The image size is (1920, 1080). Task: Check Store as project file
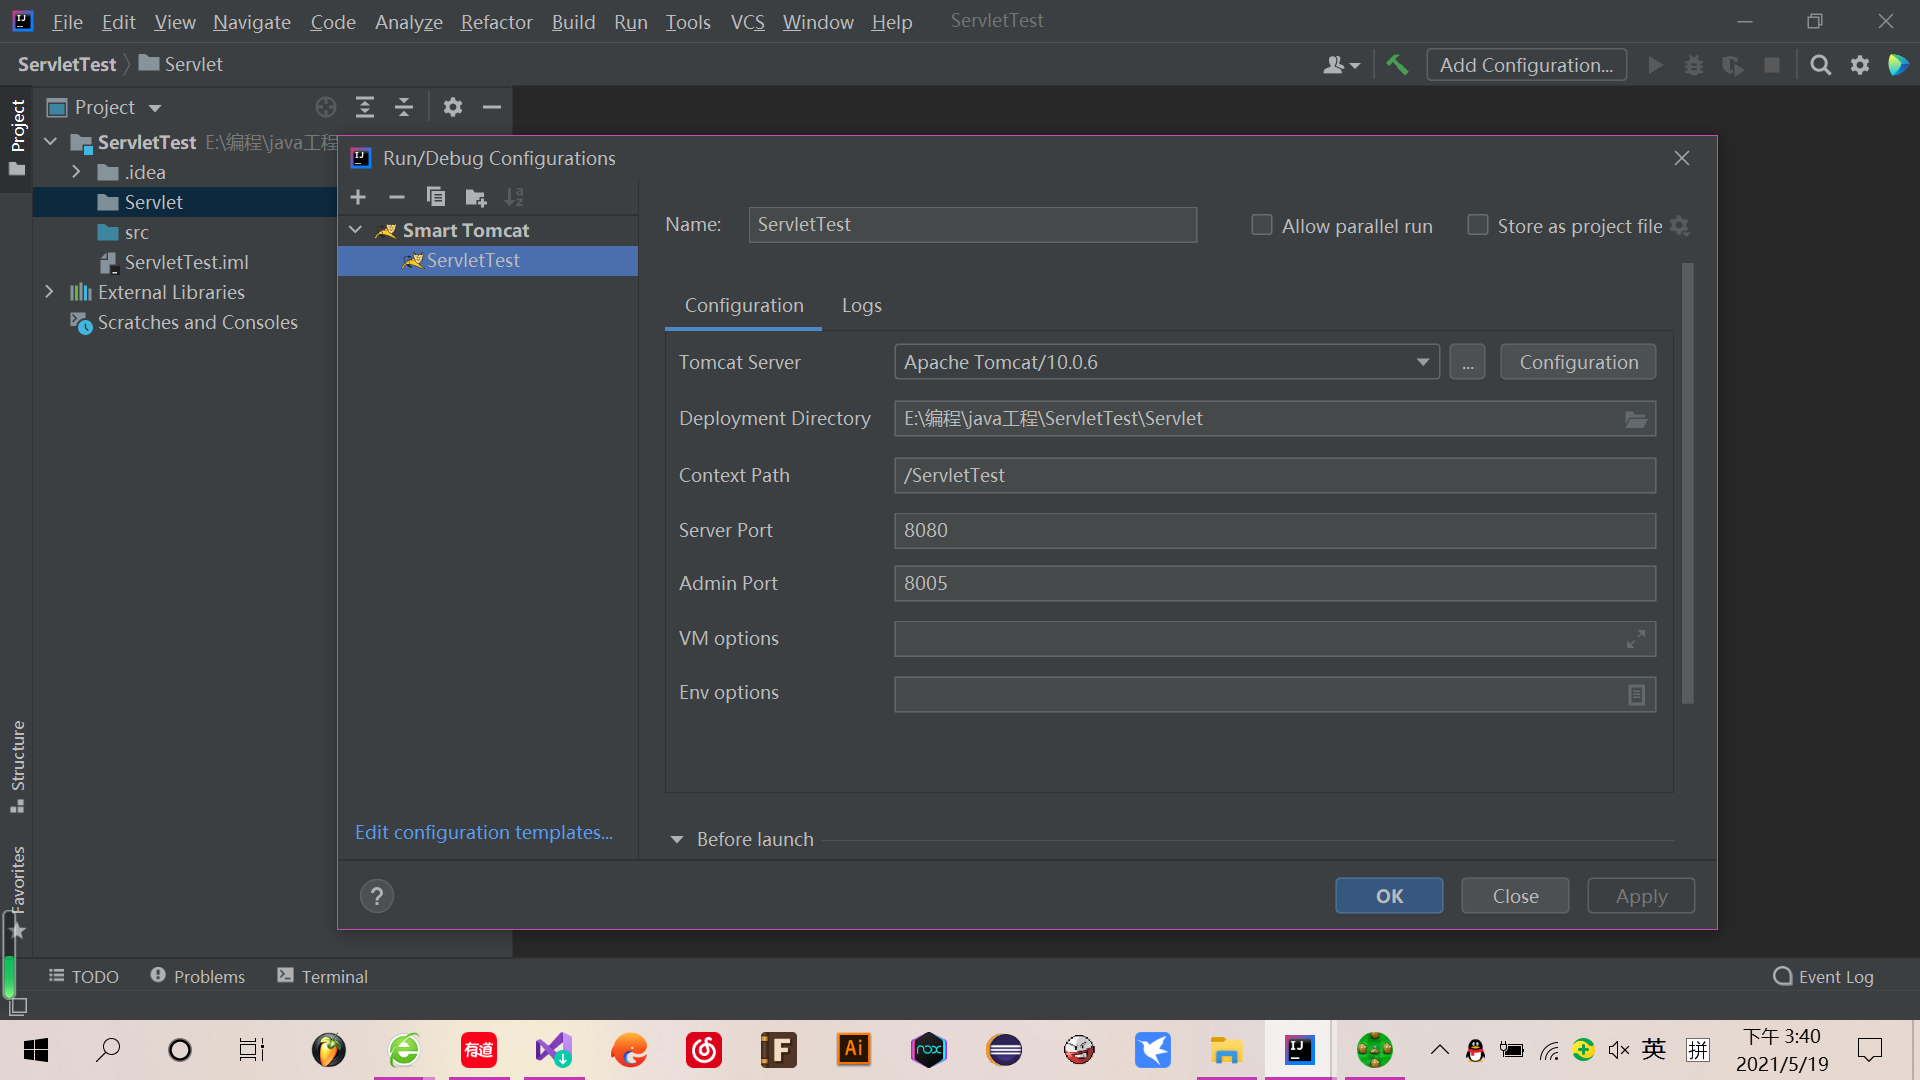(x=1477, y=226)
